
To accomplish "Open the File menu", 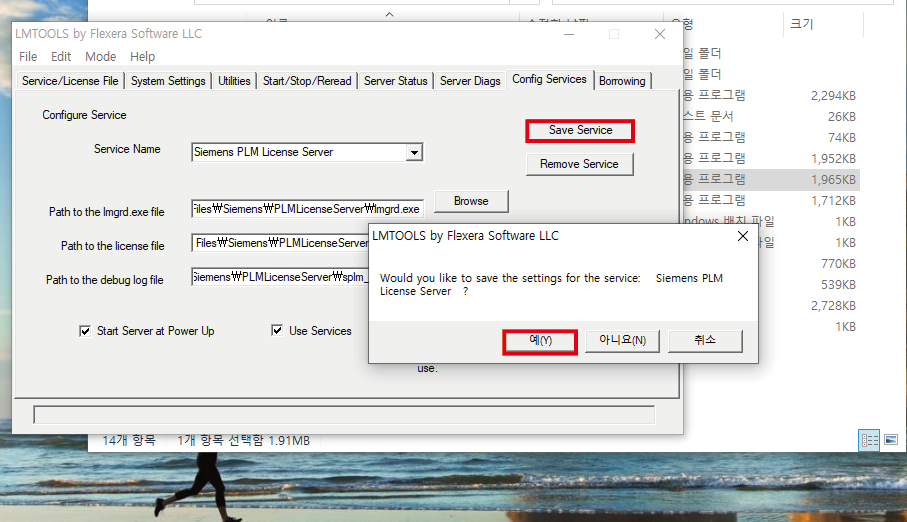I will tap(28, 57).
